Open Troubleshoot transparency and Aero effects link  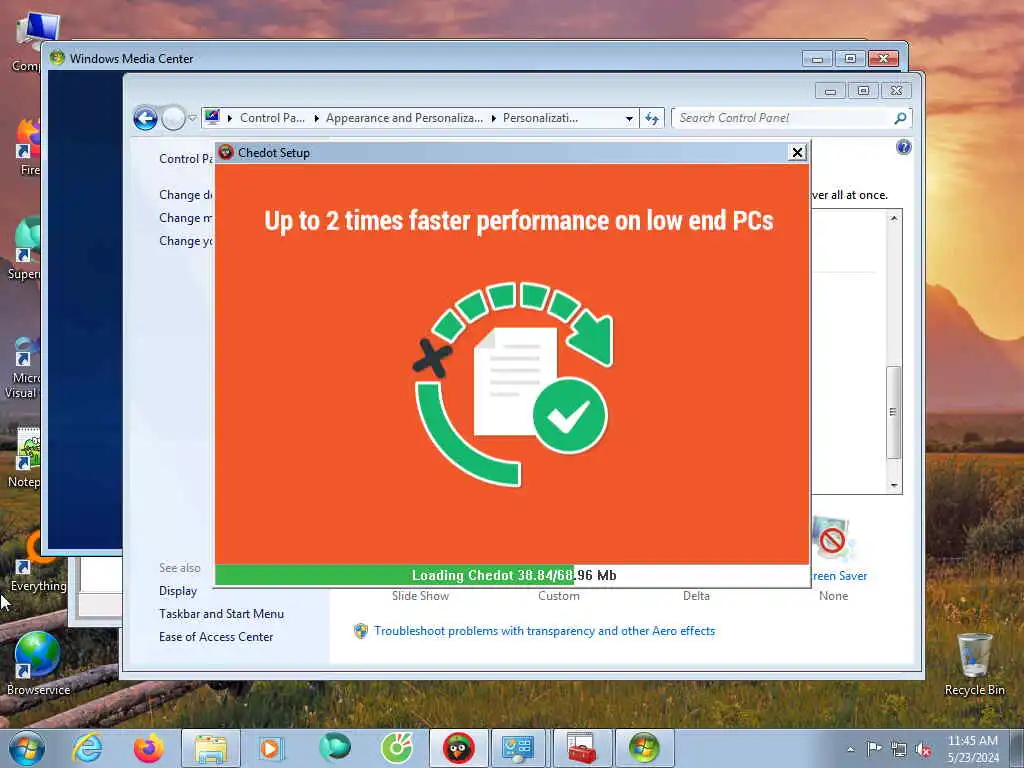point(544,631)
